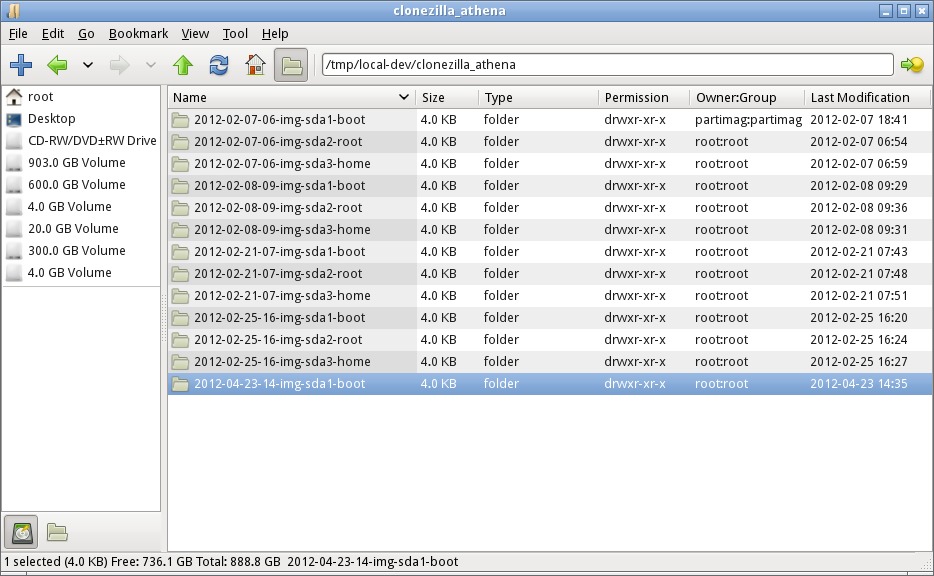Image resolution: width=934 pixels, height=576 pixels.
Task: Sort by Last Modification column header
Action: [x=859, y=98]
